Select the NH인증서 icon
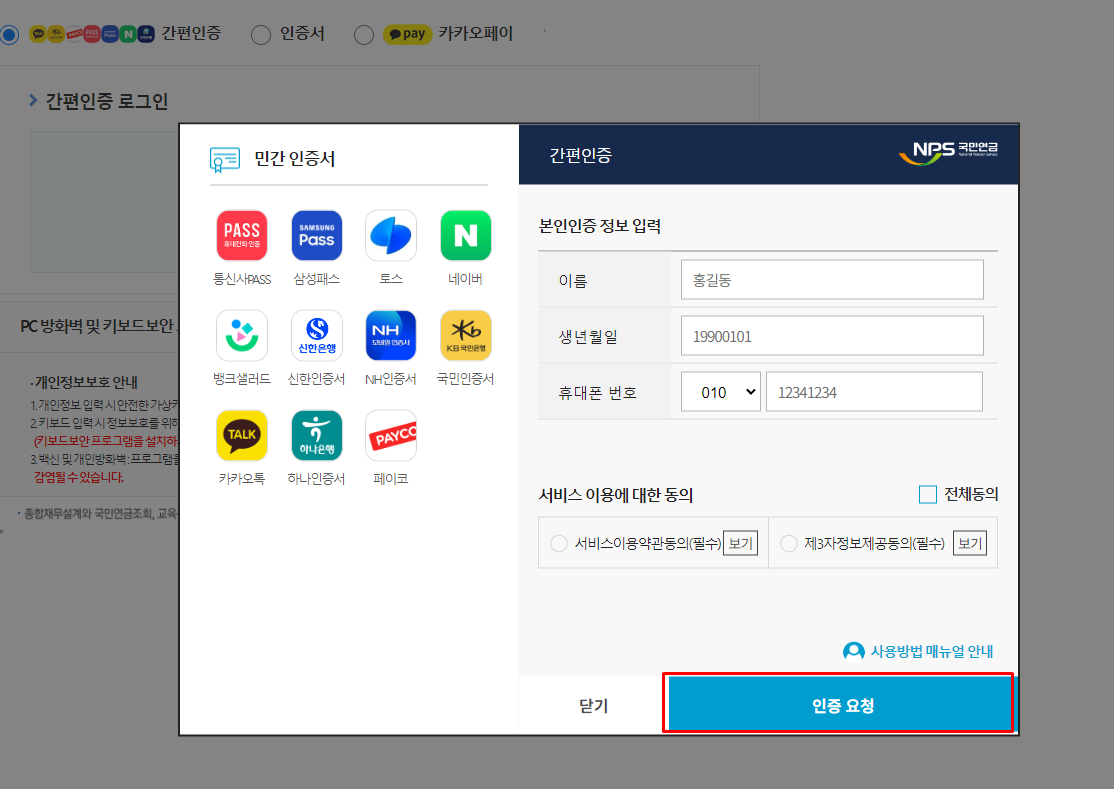 pos(391,335)
